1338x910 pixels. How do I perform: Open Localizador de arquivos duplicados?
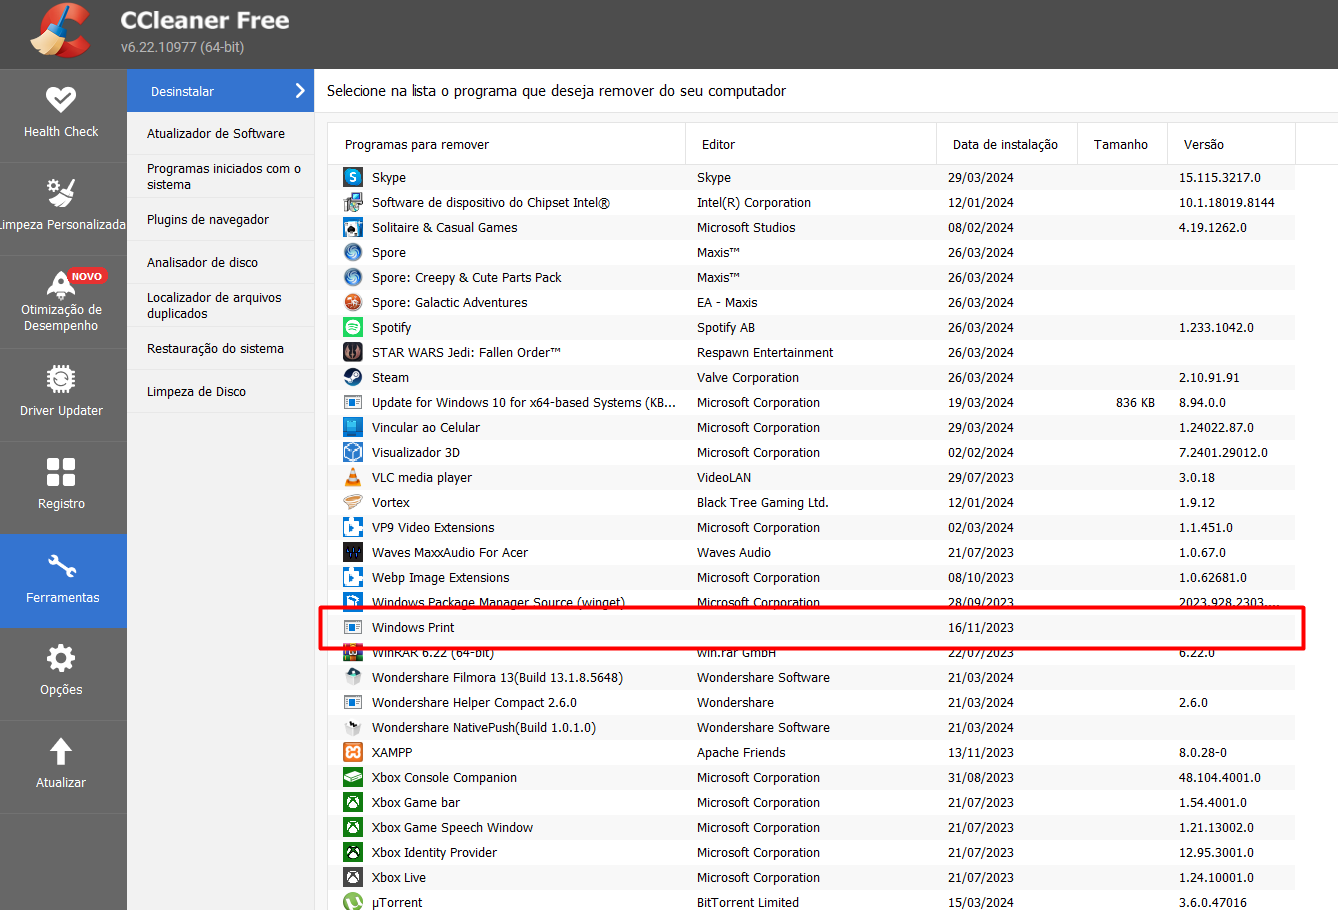[220, 305]
